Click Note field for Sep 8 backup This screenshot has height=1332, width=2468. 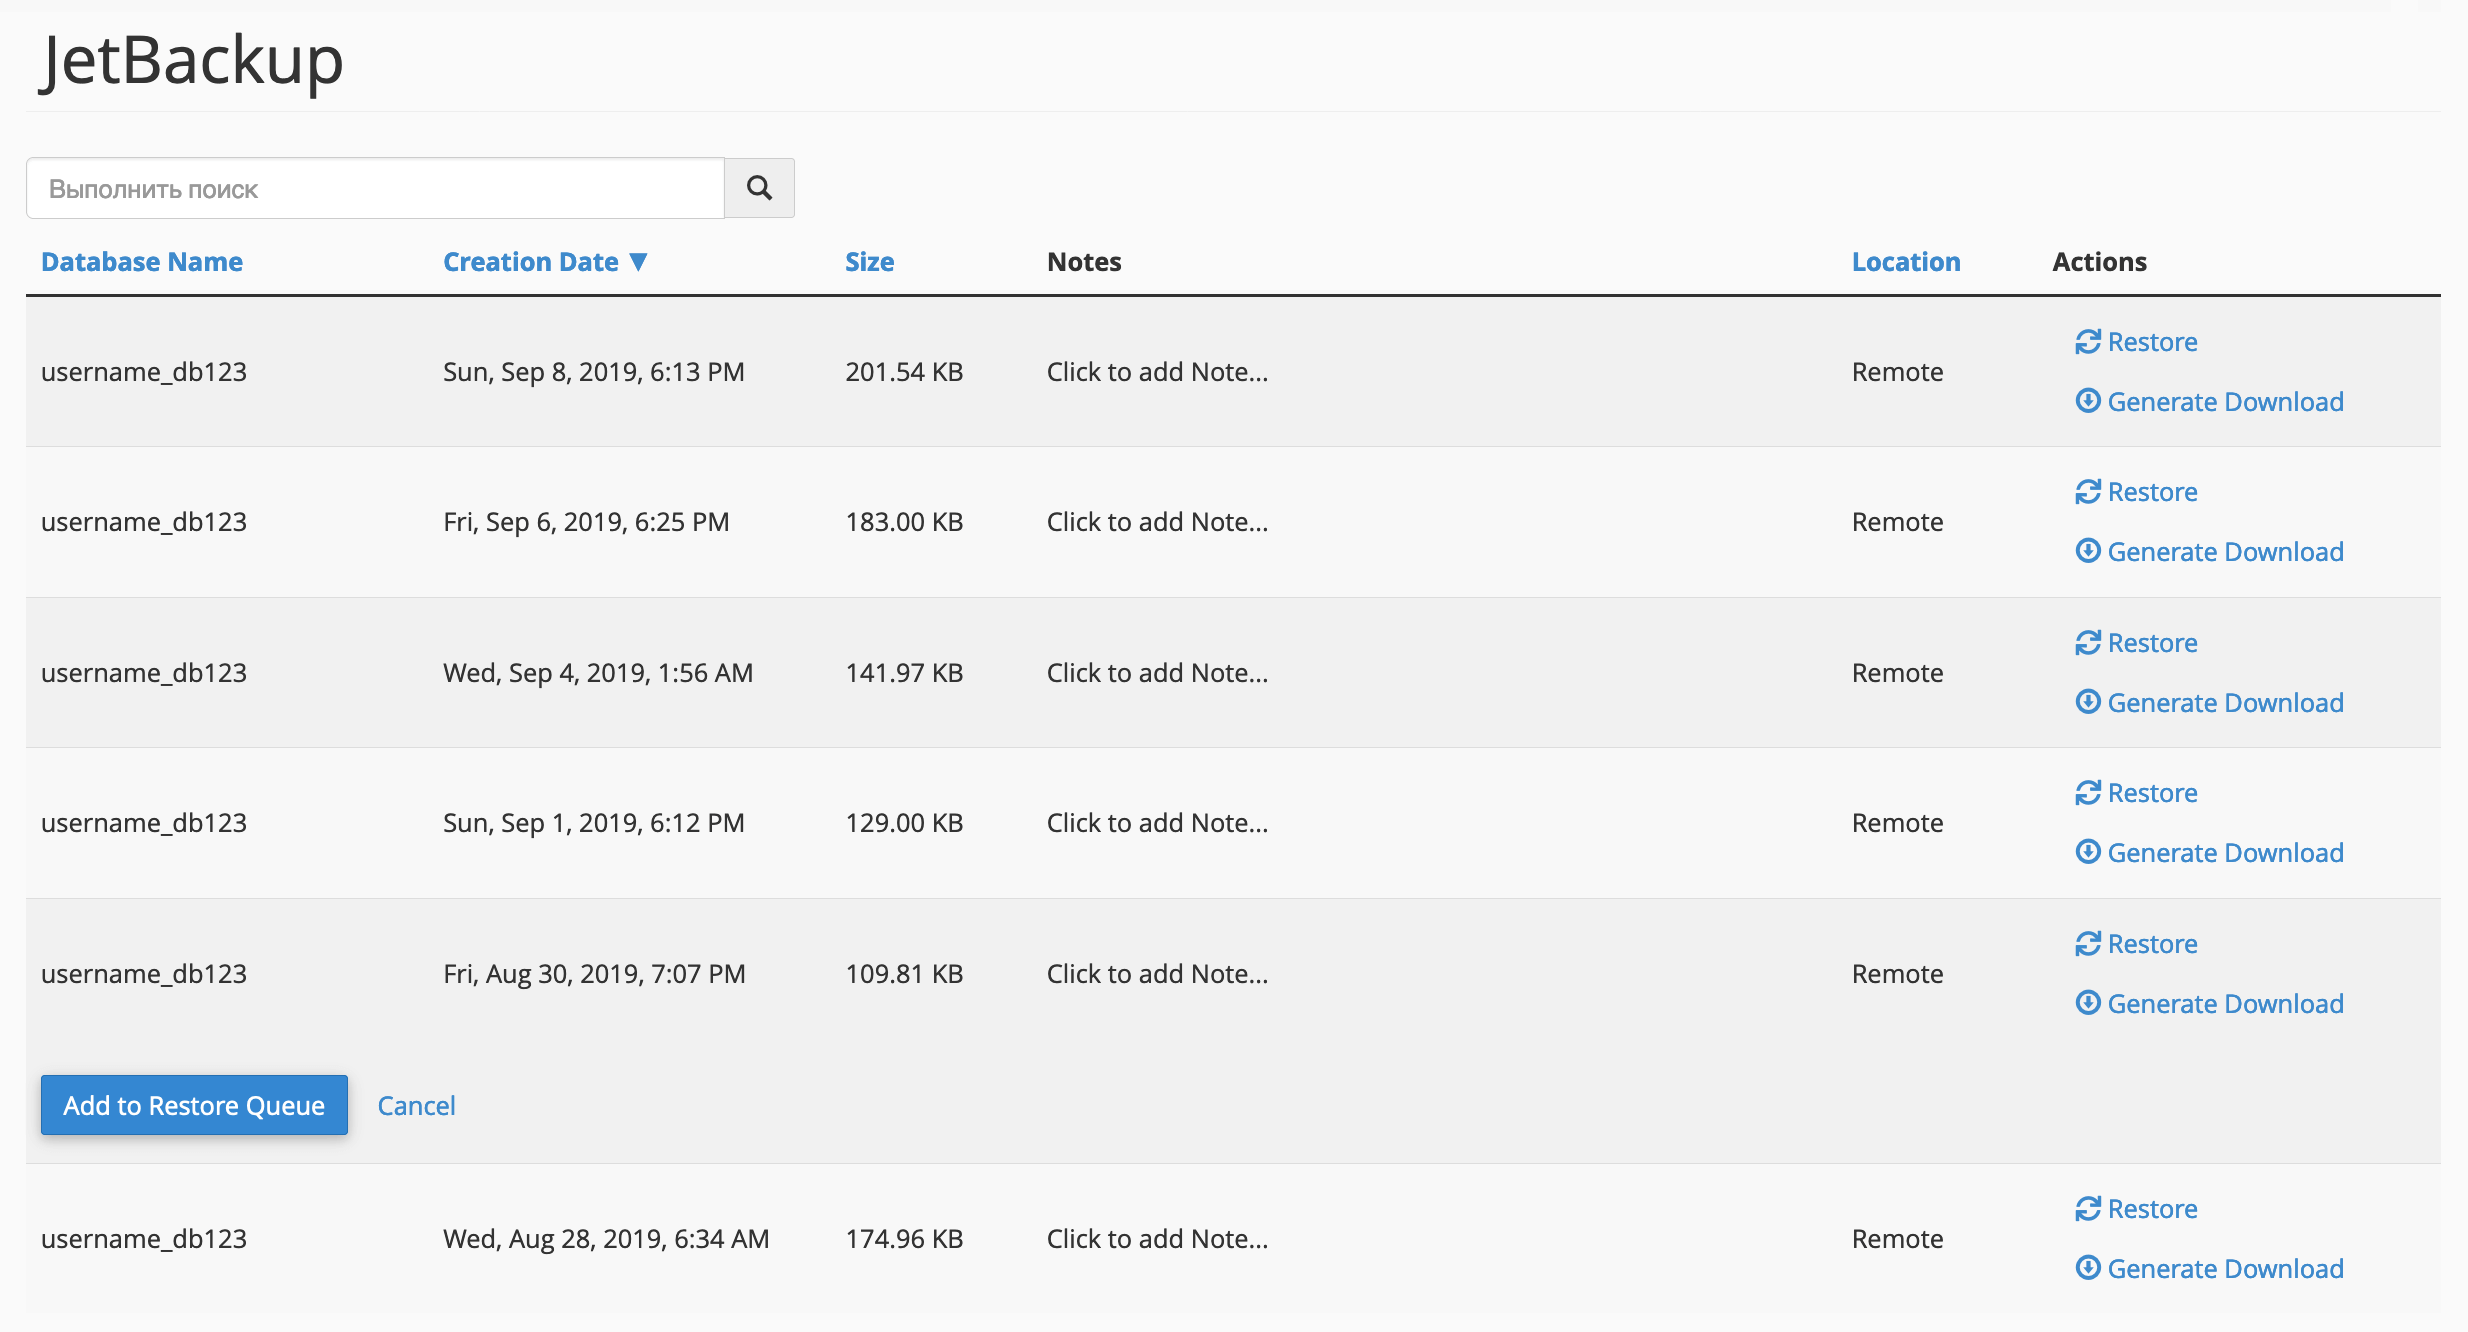click(1159, 369)
